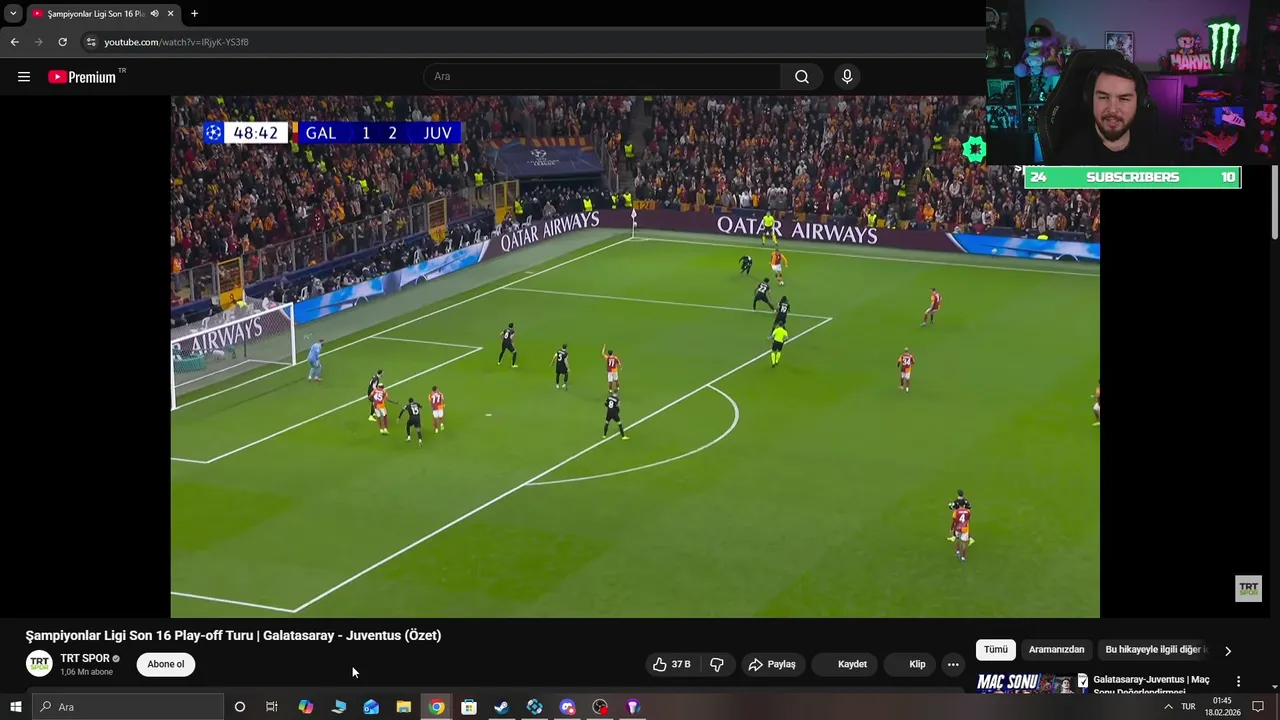The width and height of the screenshot is (1280, 720).
Task: Reload the YouTube page
Action: [x=62, y=42]
